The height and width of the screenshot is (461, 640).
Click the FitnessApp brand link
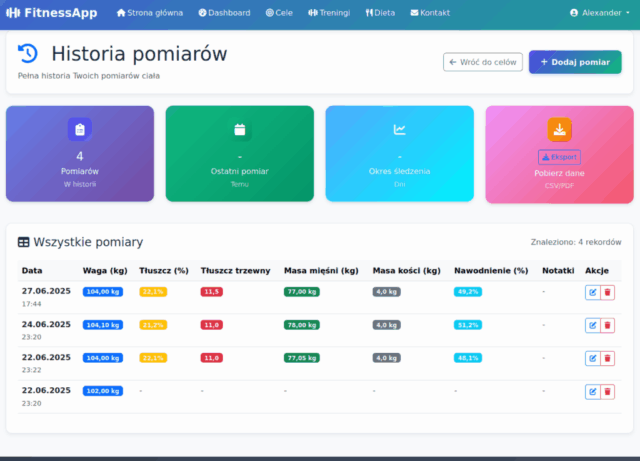coord(52,13)
